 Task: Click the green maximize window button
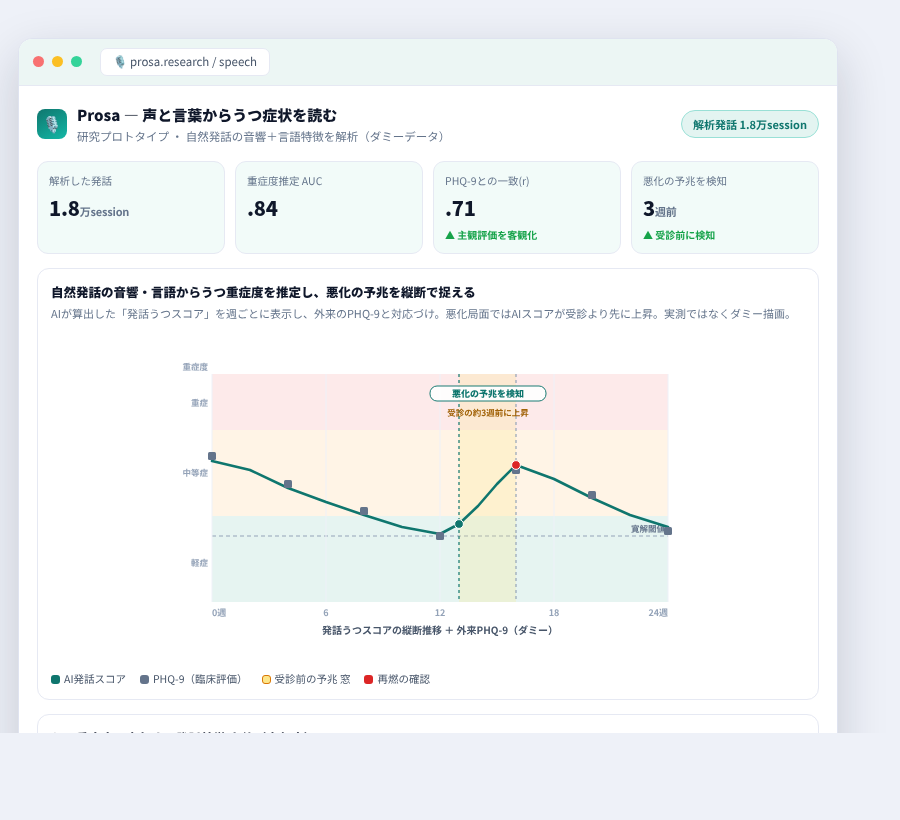tap(76, 62)
